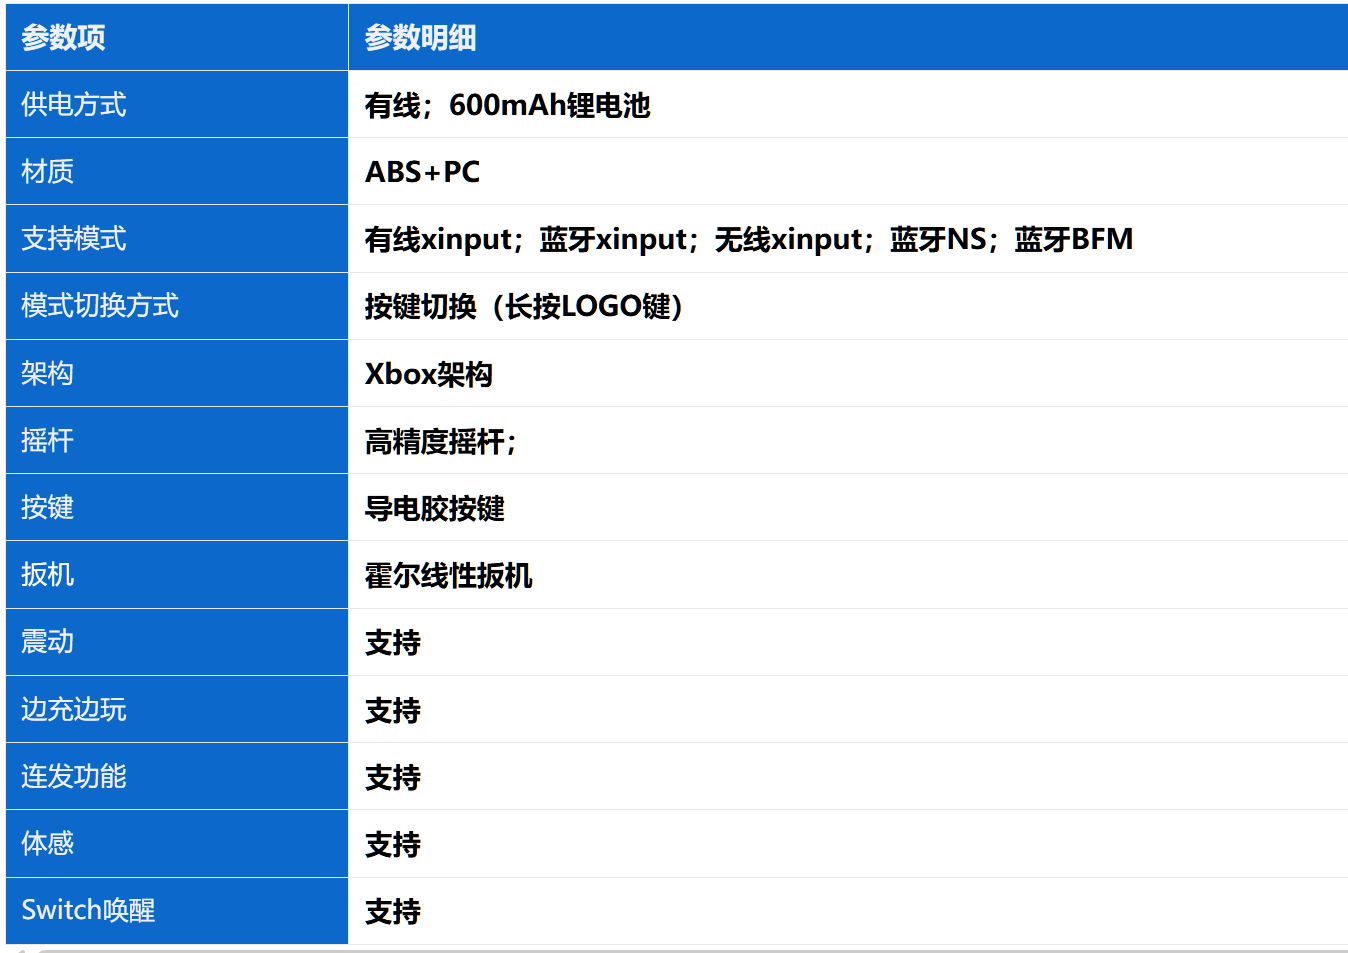1348x953 pixels.
Task: Click the 参数项 column header
Action: (63, 38)
